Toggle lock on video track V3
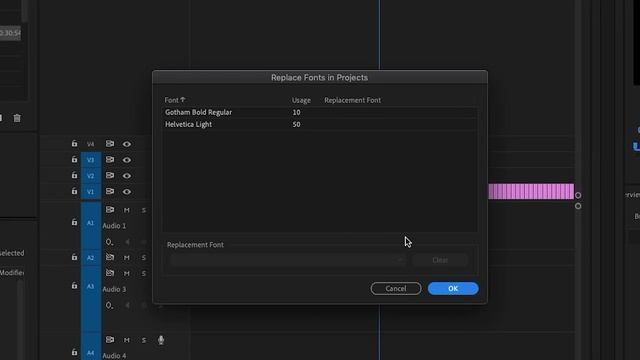Image resolution: width=640 pixels, height=360 pixels. pyautogui.click(x=74, y=160)
